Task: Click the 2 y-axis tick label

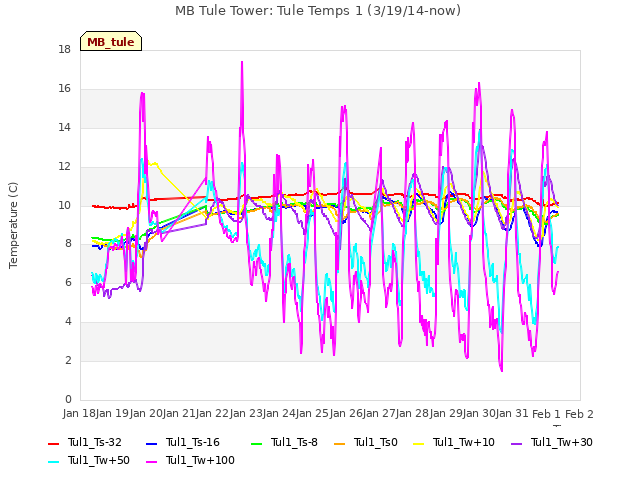Action: [68, 360]
